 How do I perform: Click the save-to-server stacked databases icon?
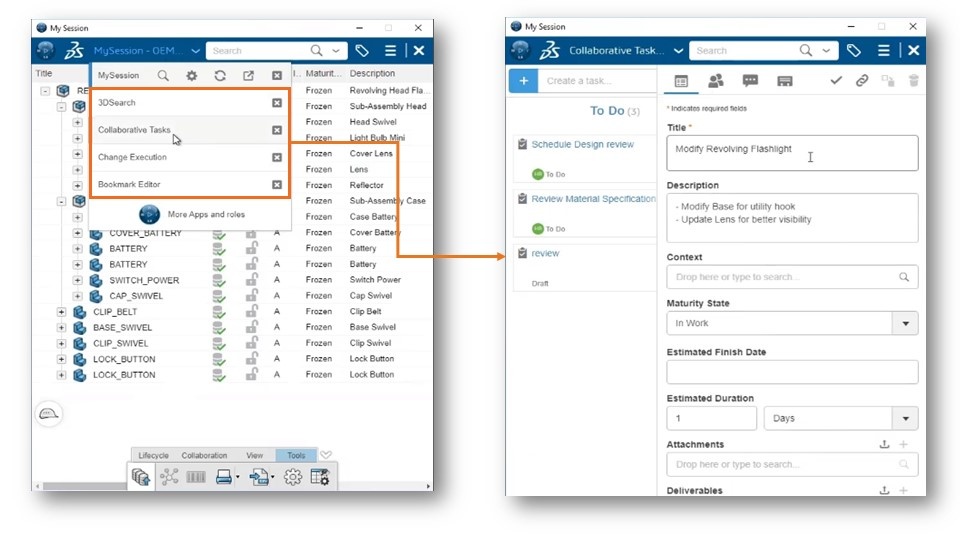[141, 477]
